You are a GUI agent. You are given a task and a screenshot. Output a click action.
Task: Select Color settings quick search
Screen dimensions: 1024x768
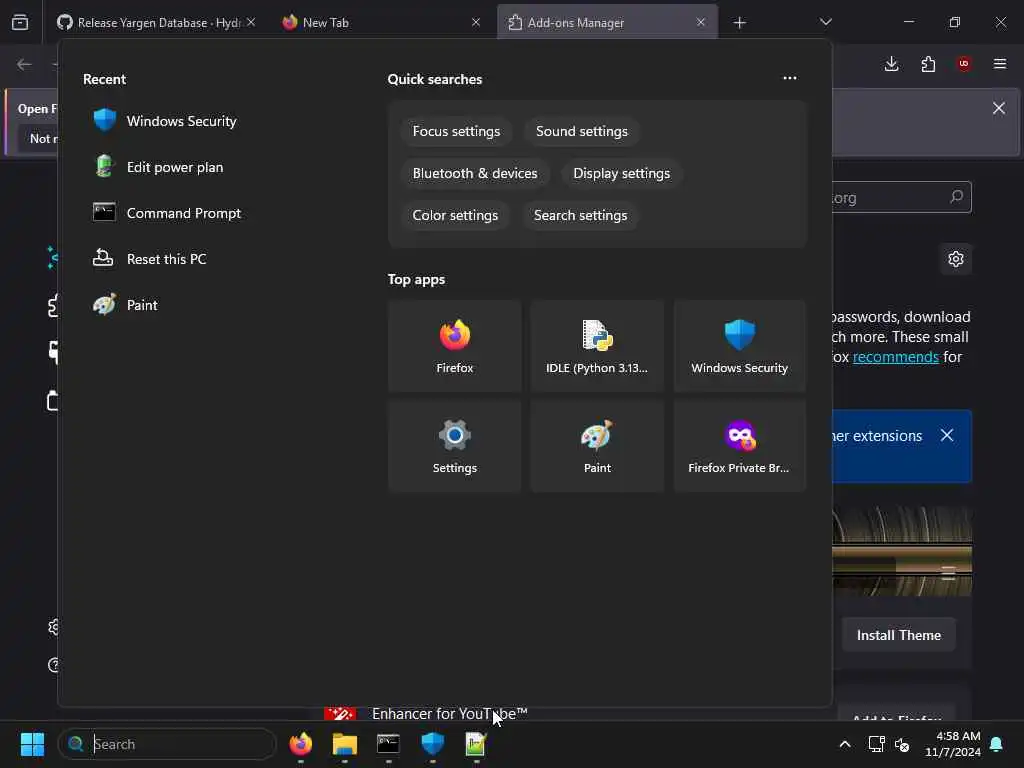(455, 215)
